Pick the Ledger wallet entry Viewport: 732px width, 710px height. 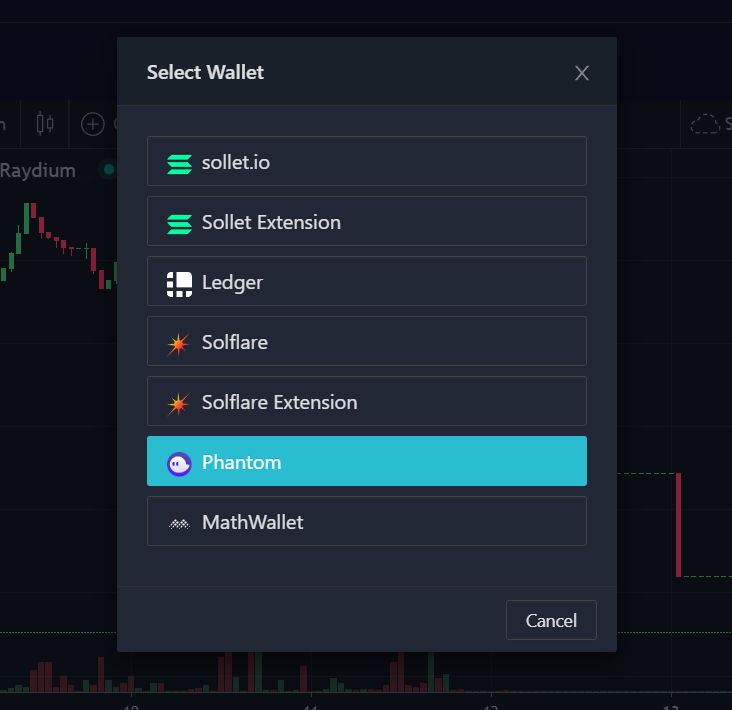pyautogui.click(x=366, y=282)
